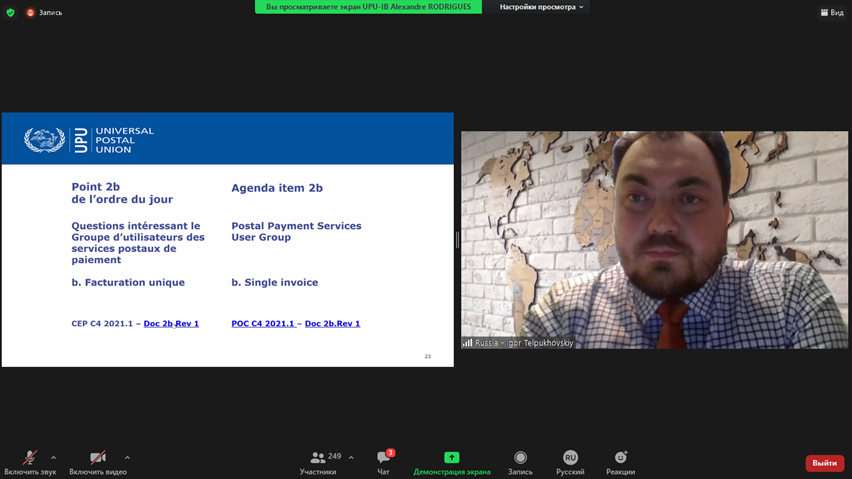Screen dimensions: 852x479
Task: Click the red 'Выйти' leave button
Action: click(824, 463)
